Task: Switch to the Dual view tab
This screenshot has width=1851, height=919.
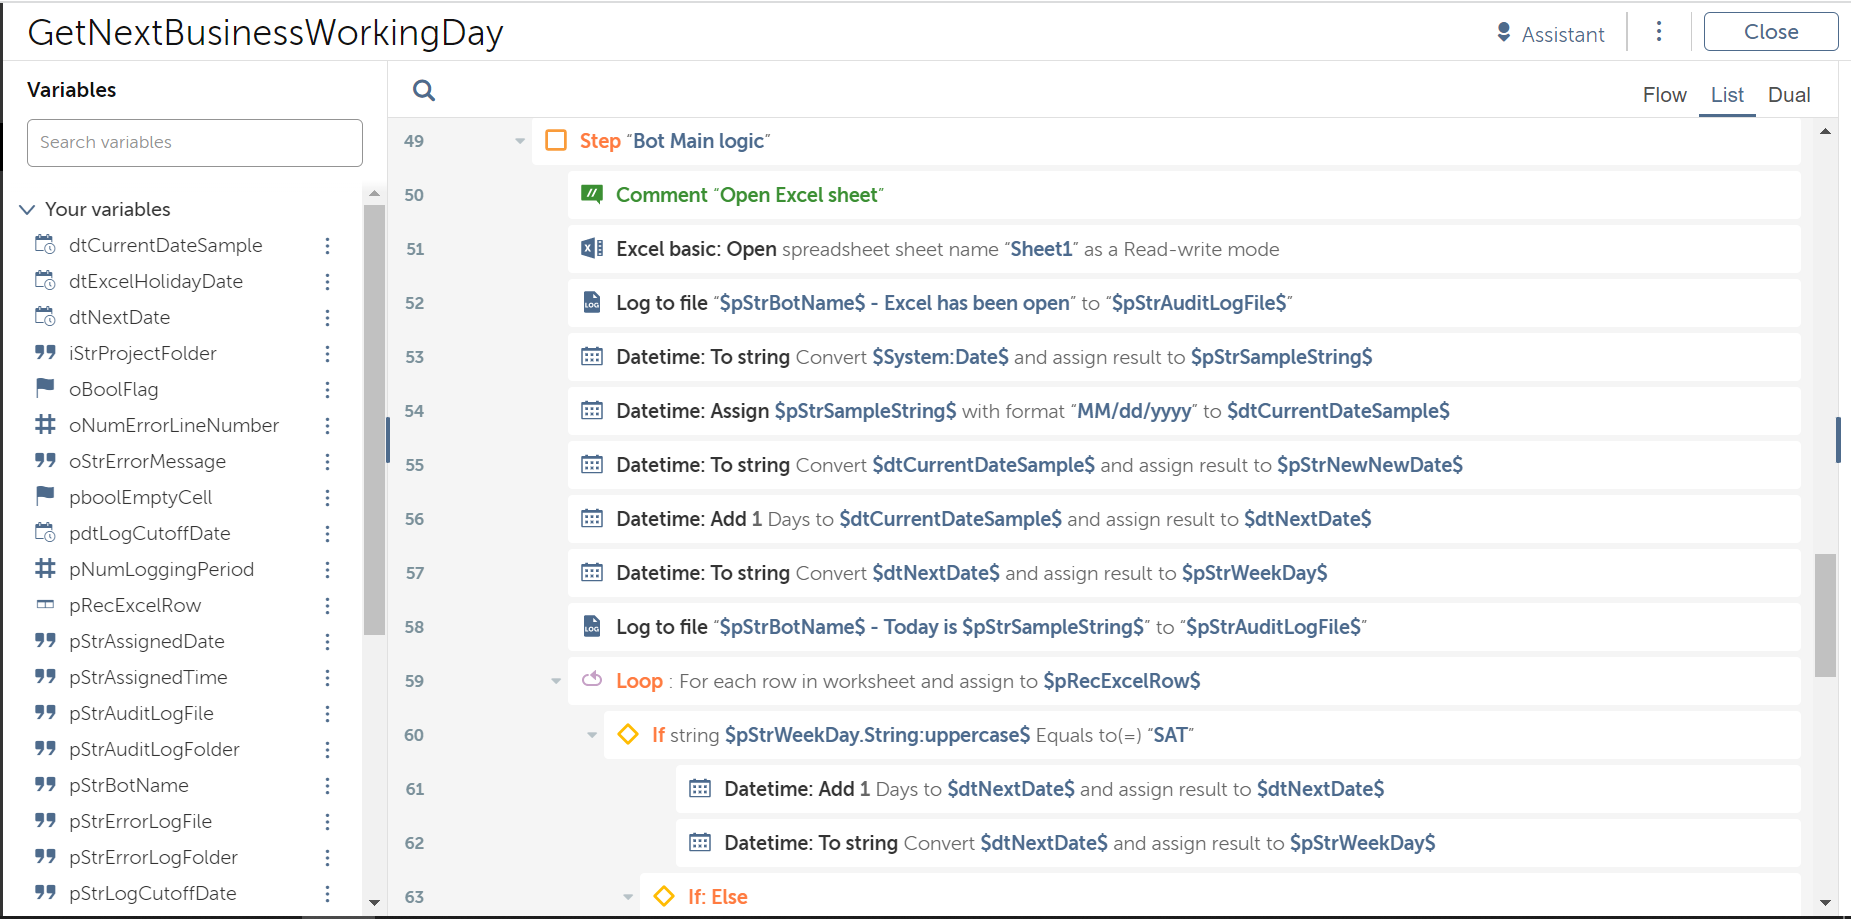Action: click(x=1788, y=95)
